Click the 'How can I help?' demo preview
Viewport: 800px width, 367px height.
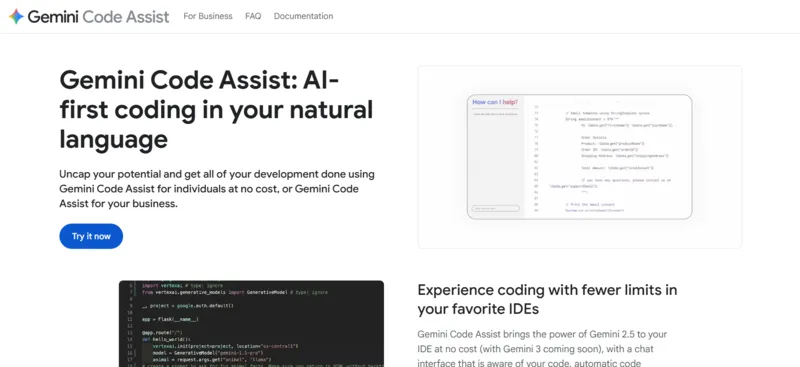pyautogui.click(x=580, y=157)
